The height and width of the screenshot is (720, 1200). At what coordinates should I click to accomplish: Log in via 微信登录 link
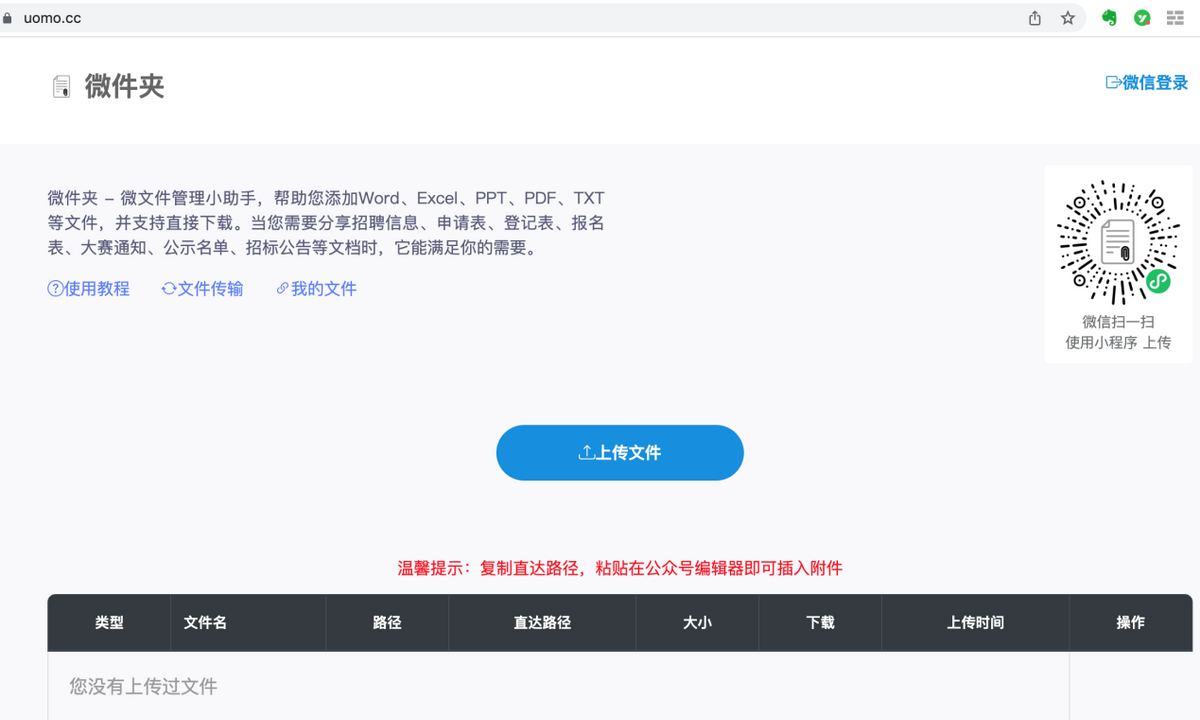[1147, 83]
